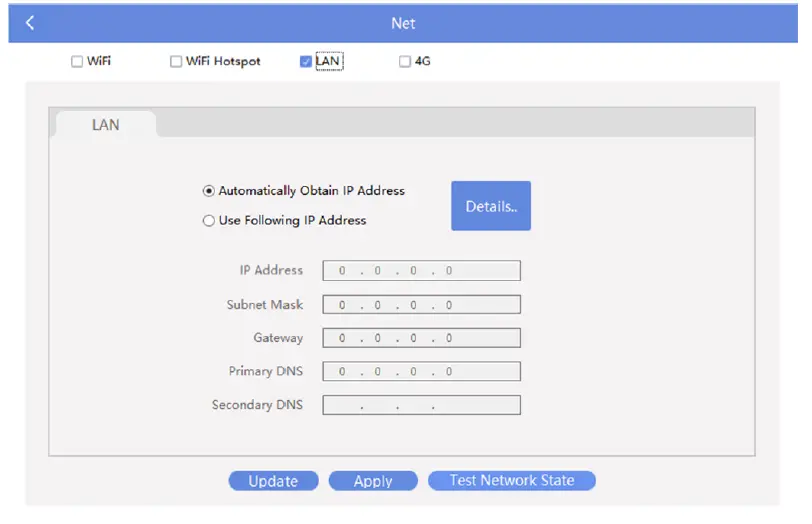The height and width of the screenshot is (524, 812).
Task: Go back using the arrow icon
Action: point(30,23)
